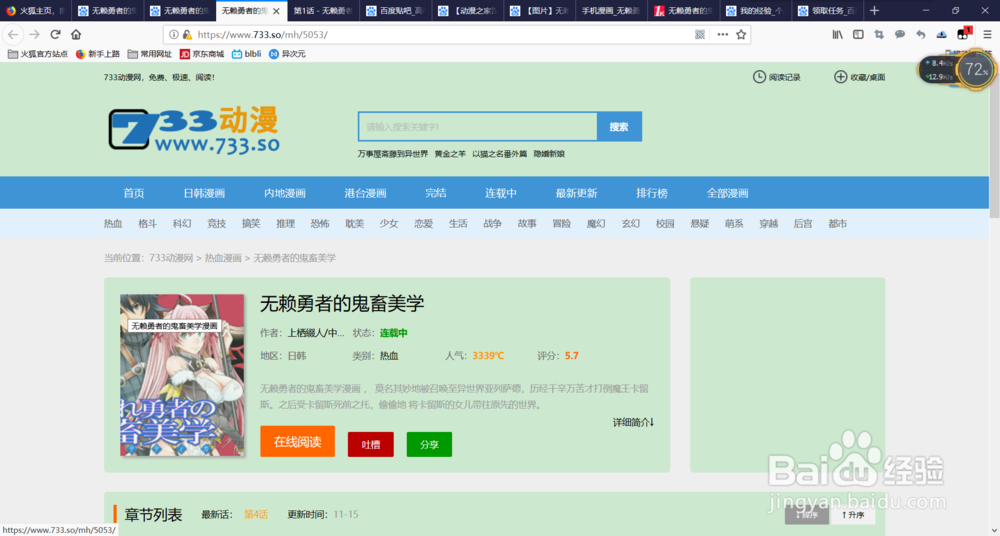Open the QR code icon in address bar
This screenshot has width=1000, height=536.
click(700, 34)
